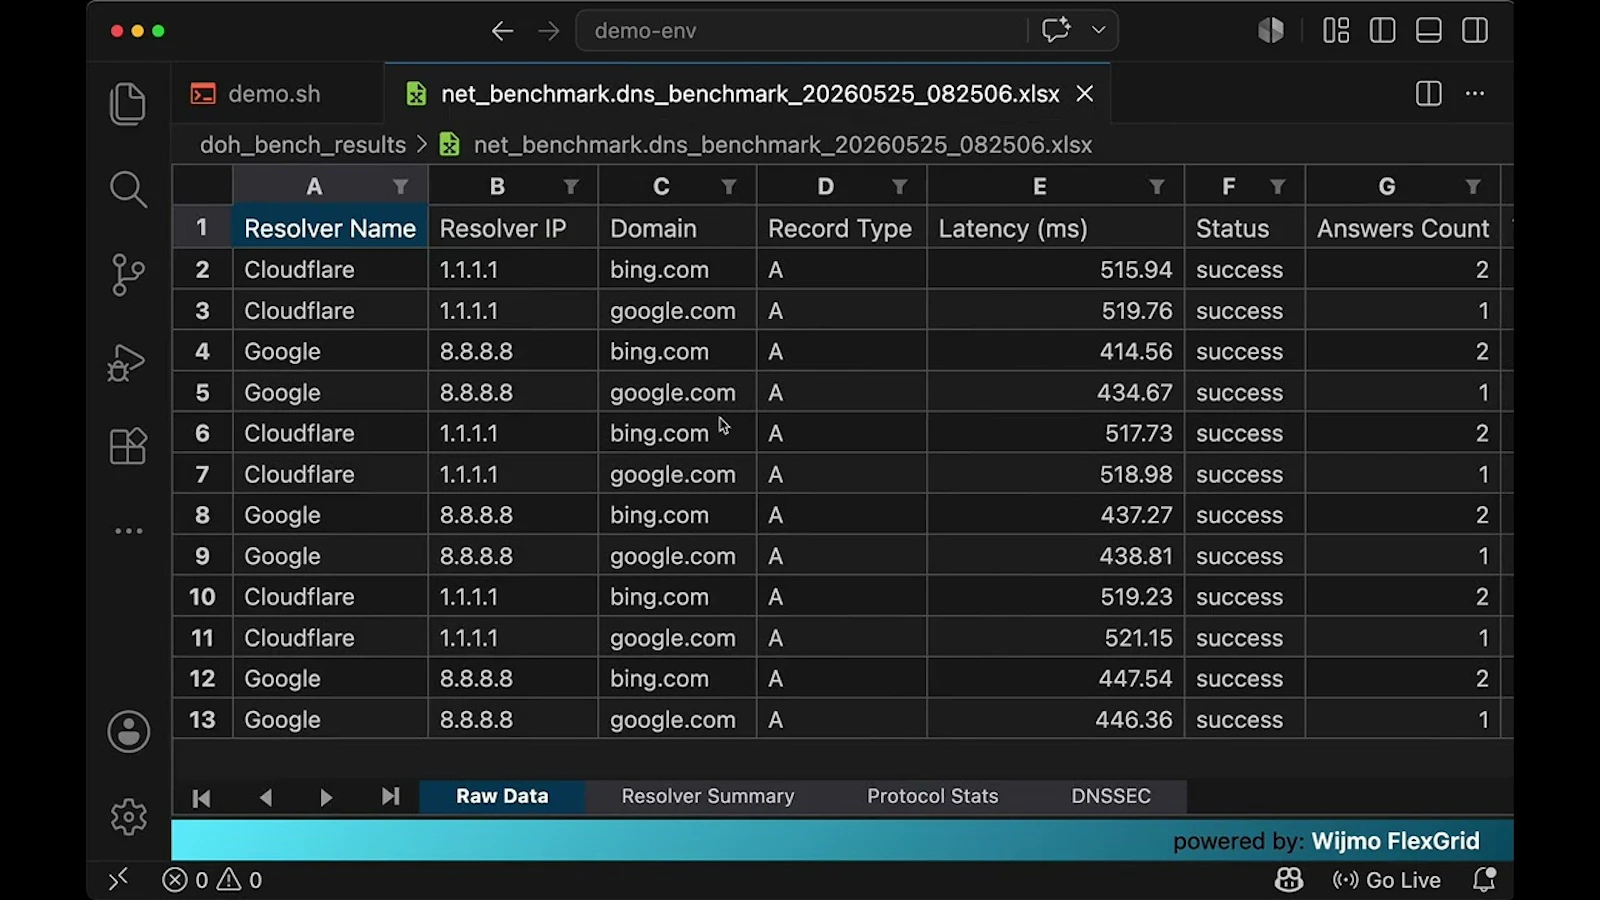Select the Status header cell

1245,228
